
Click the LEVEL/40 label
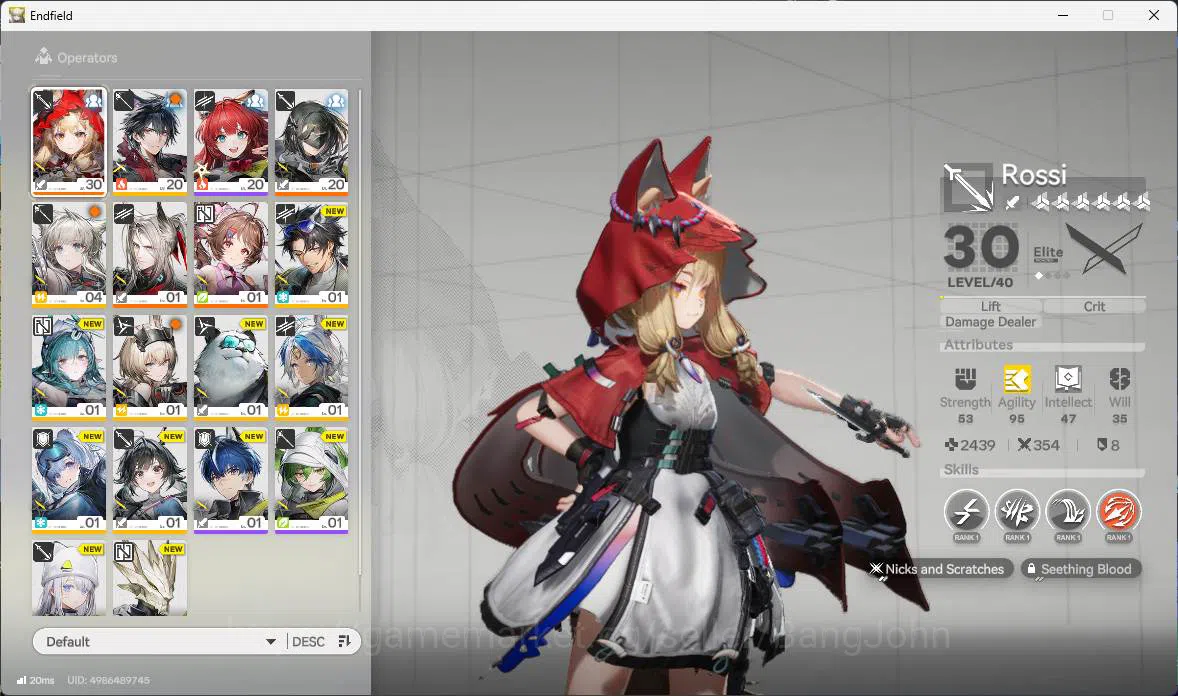tap(980, 283)
